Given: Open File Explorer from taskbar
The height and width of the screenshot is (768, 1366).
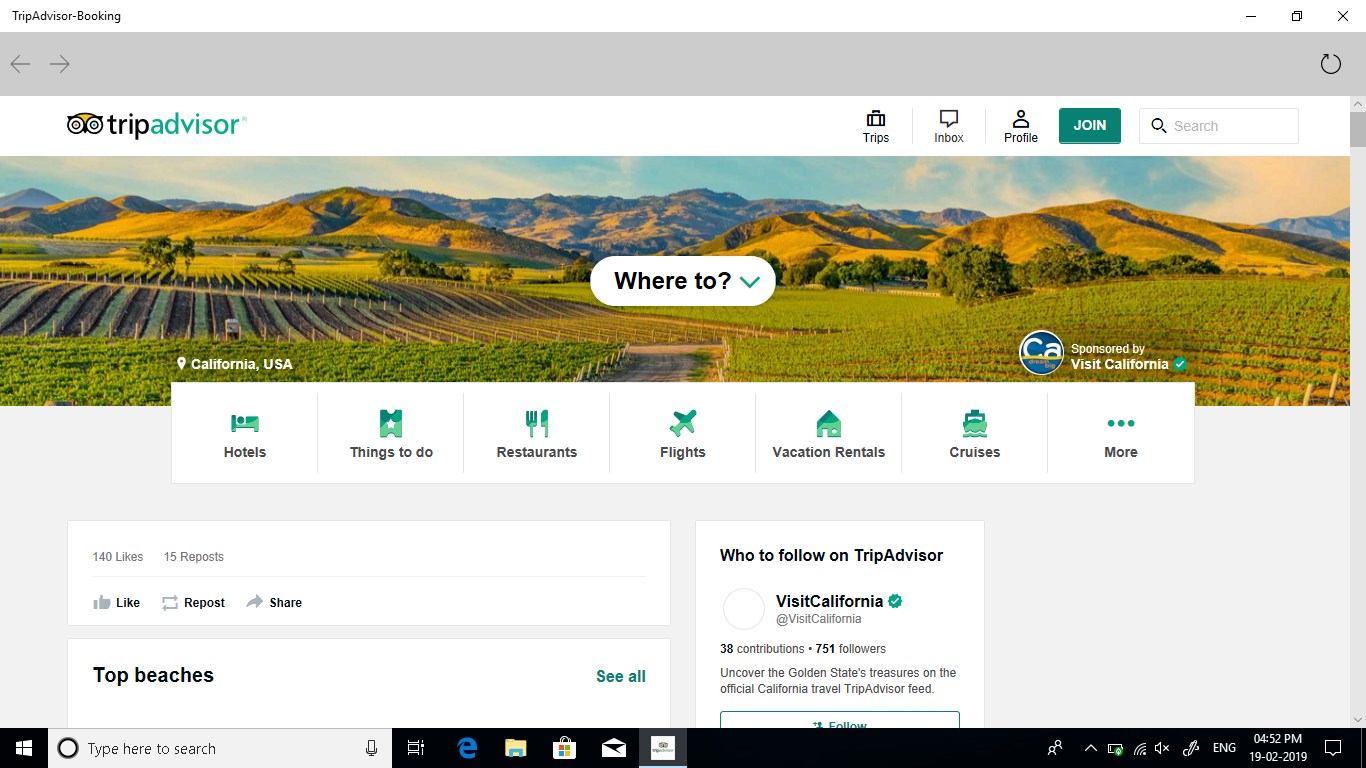Looking at the screenshot, I should [516, 748].
